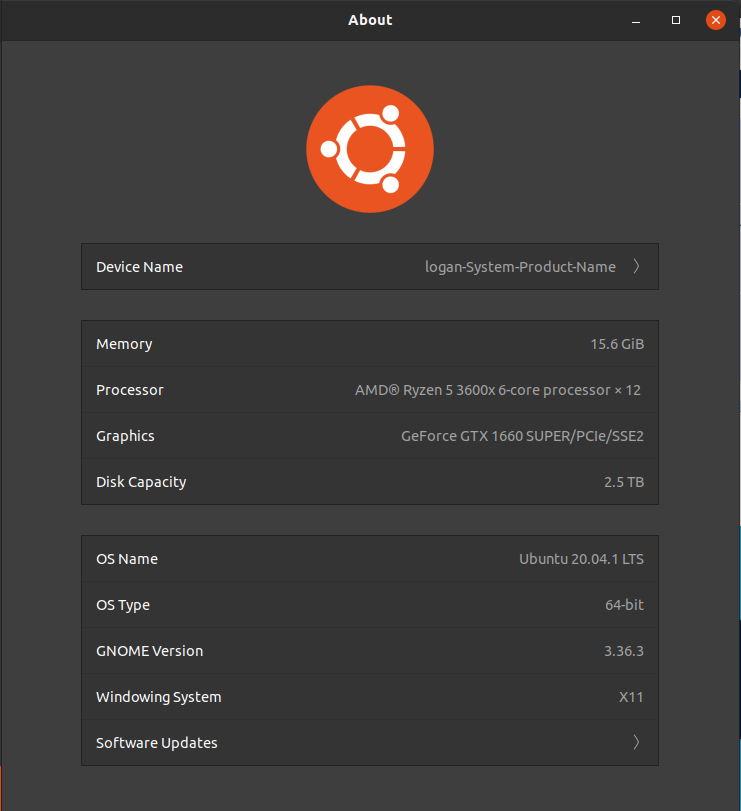The width and height of the screenshot is (741, 811).
Task: Minimize the About window
Action: 636,21
